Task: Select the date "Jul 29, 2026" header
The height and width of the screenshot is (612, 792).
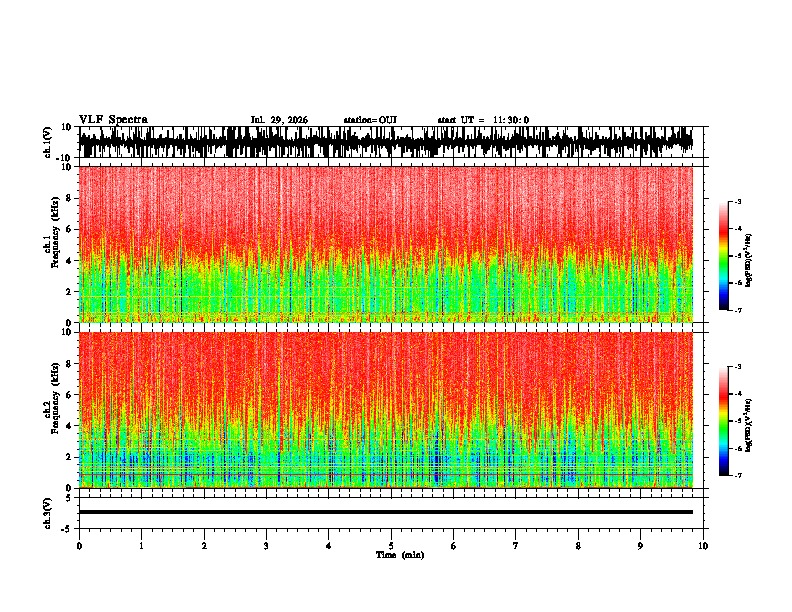Action: (x=279, y=120)
